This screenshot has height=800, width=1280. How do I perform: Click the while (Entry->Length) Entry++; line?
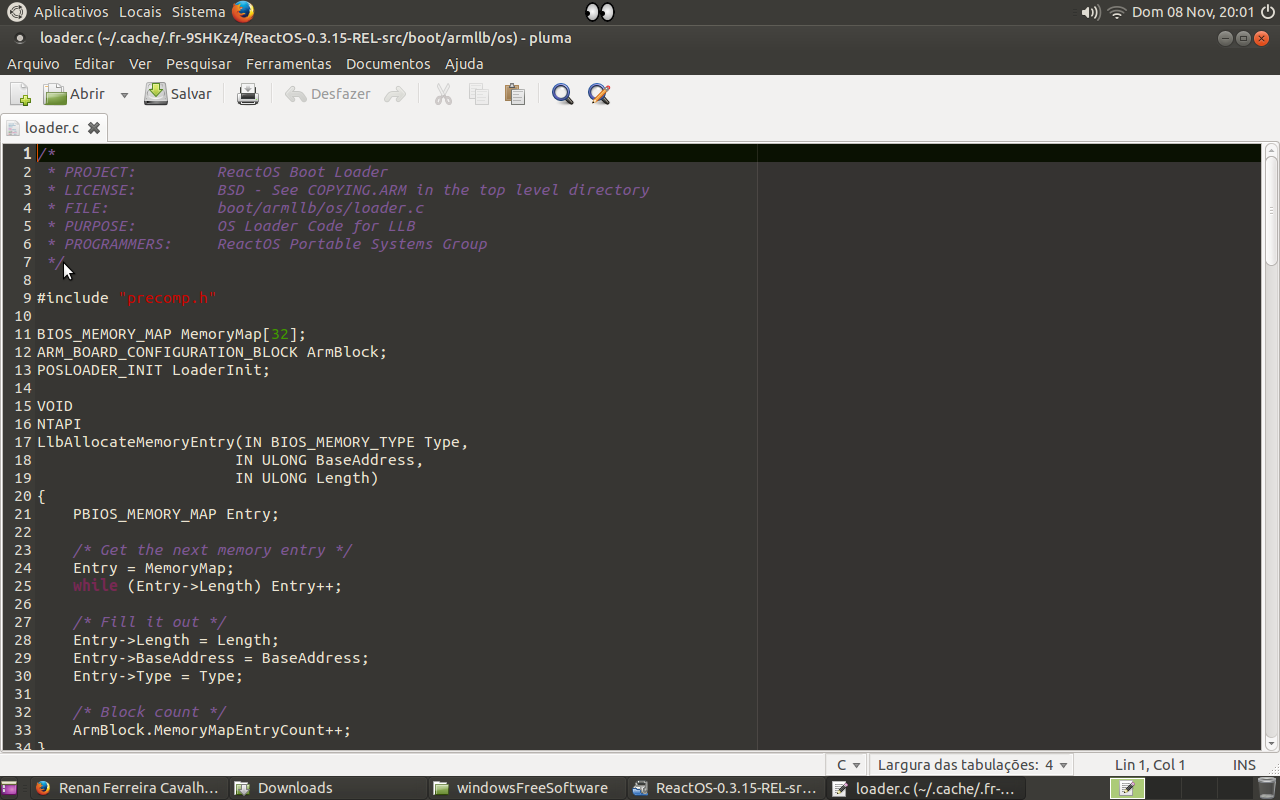[207, 586]
